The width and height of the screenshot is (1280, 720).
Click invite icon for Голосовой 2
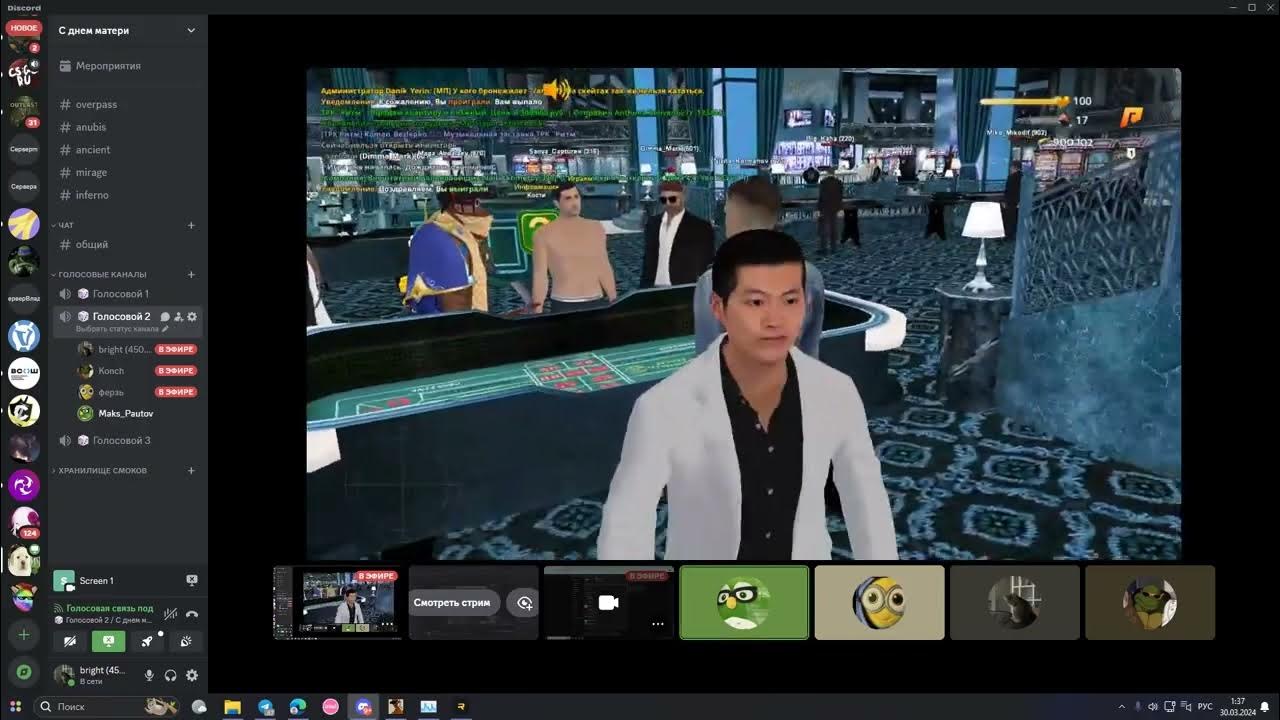pyautogui.click(x=178, y=317)
